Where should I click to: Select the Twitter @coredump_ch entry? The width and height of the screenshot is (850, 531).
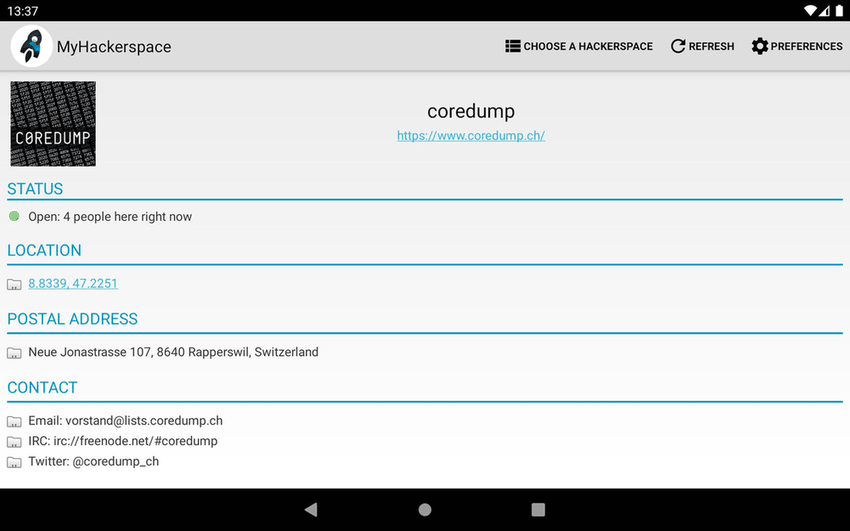coord(93,462)
